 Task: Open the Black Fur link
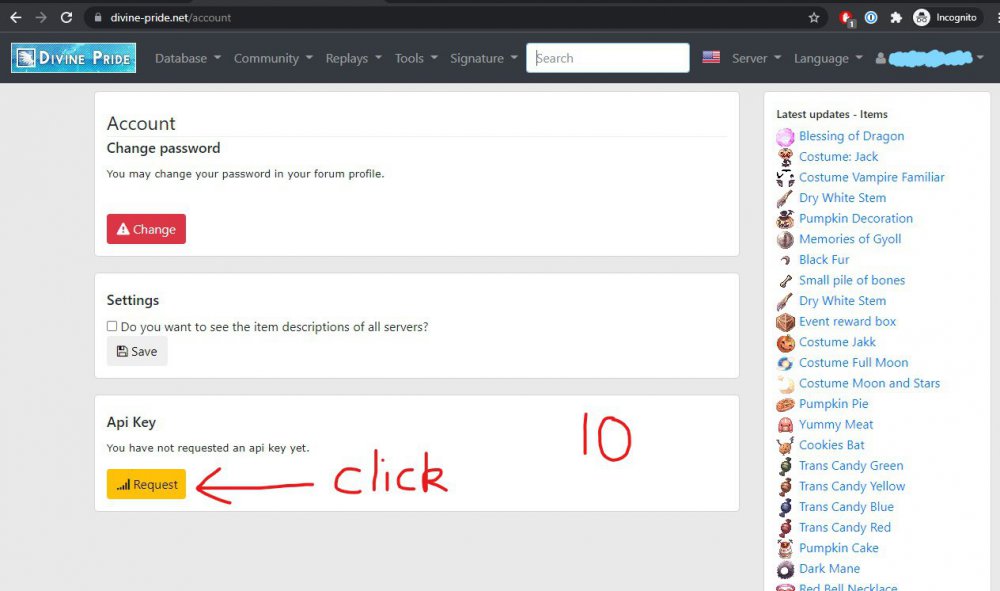point(824,259)
